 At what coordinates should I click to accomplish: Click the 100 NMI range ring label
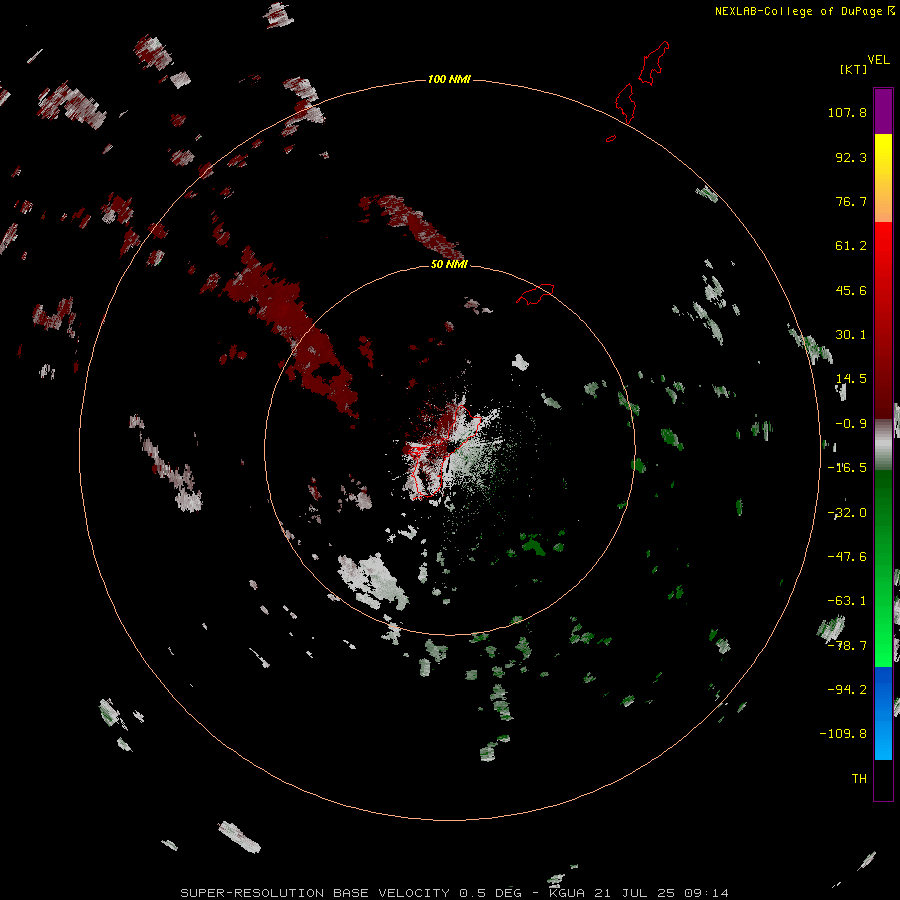[x=449, y=79]
